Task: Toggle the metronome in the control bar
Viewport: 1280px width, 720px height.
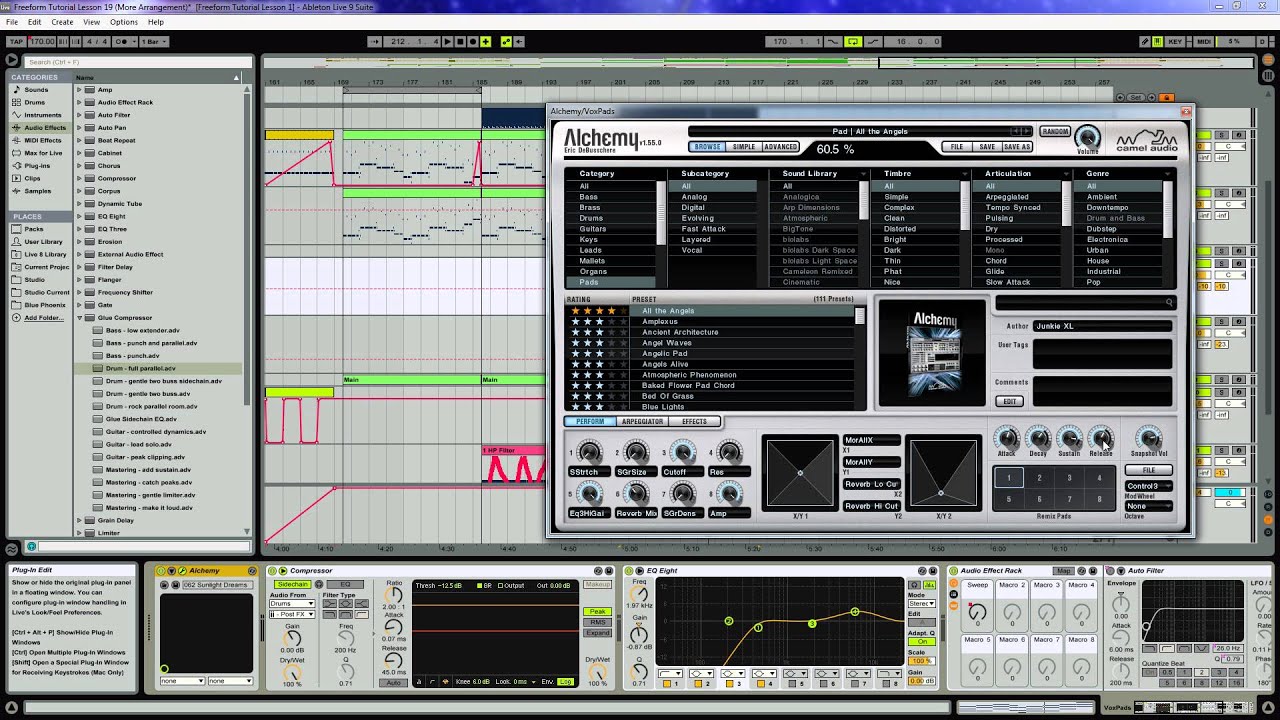Action: [x=123, y=41]
